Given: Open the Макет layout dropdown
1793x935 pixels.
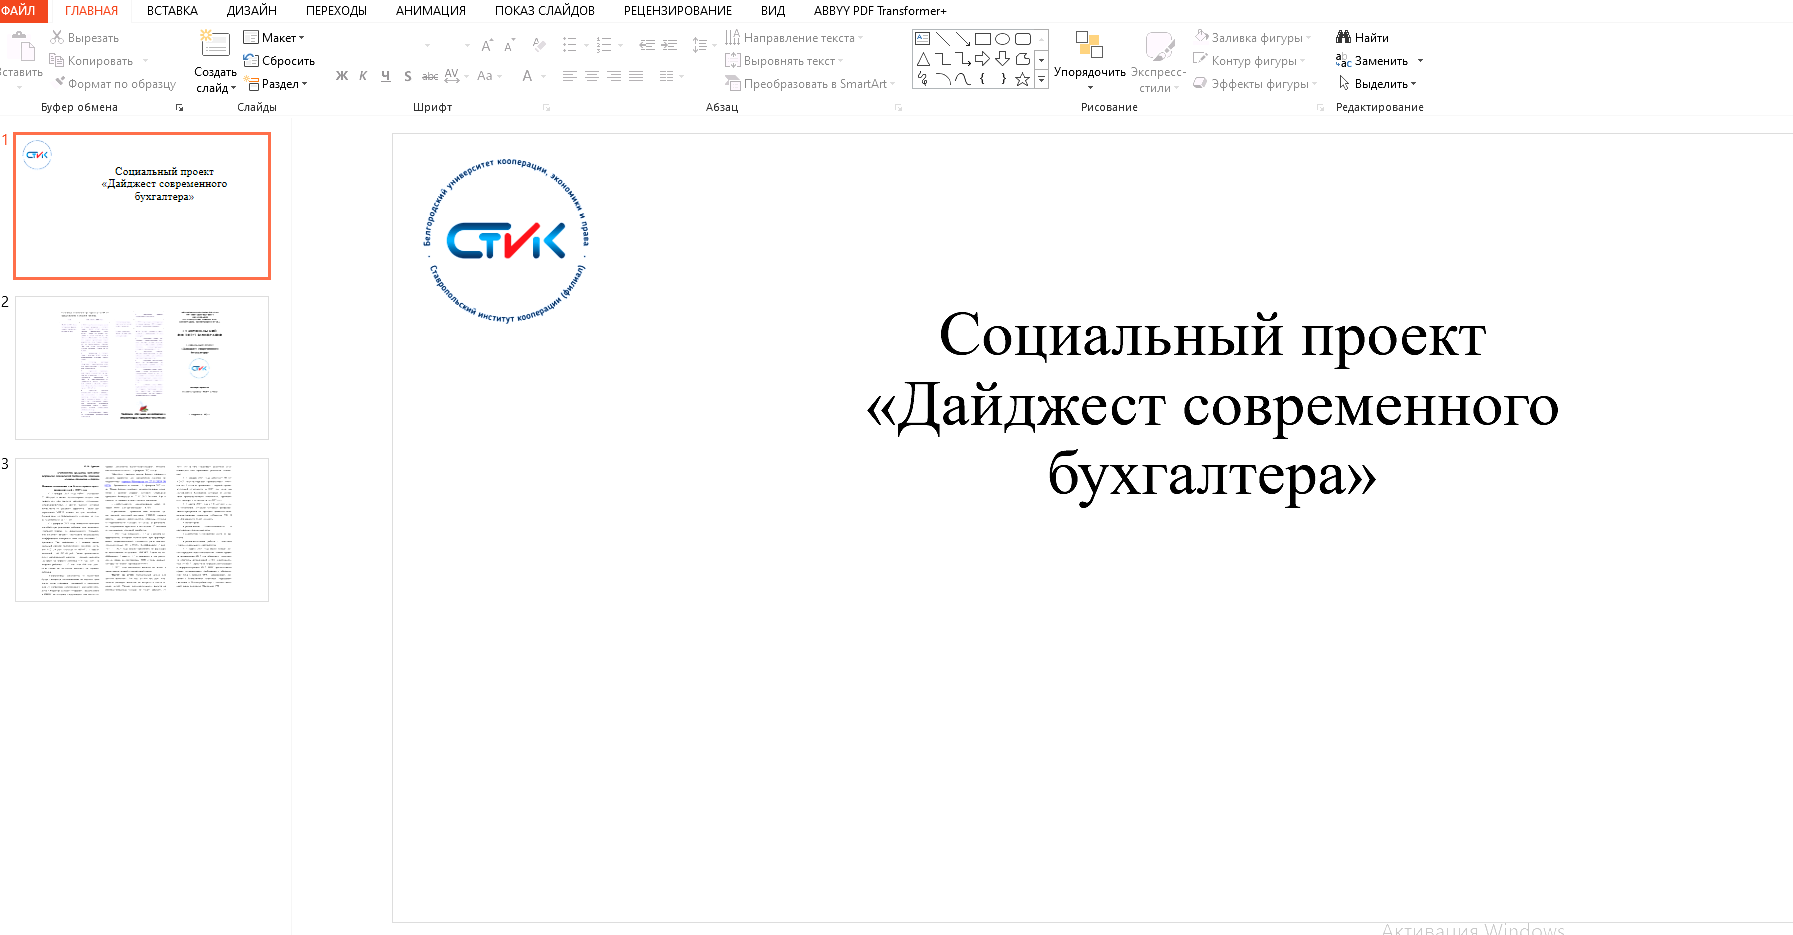Looking at the screenshot, I should pyautogui.click(x=274, y=37).
